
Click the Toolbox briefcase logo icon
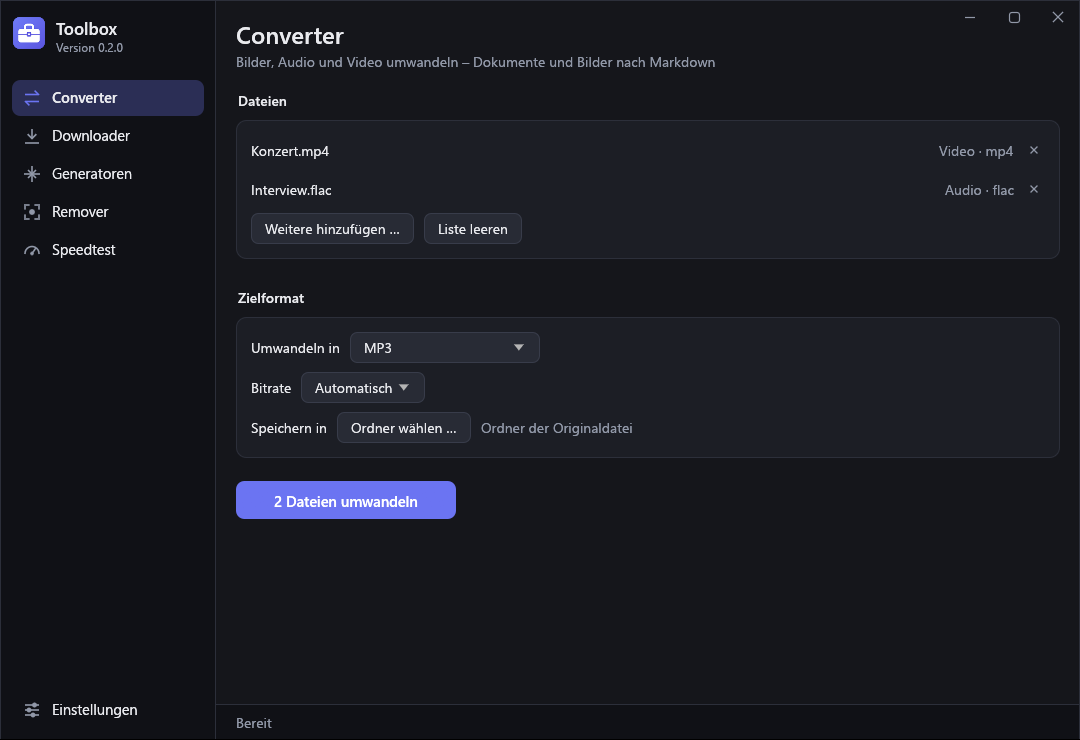click(29, 33)
